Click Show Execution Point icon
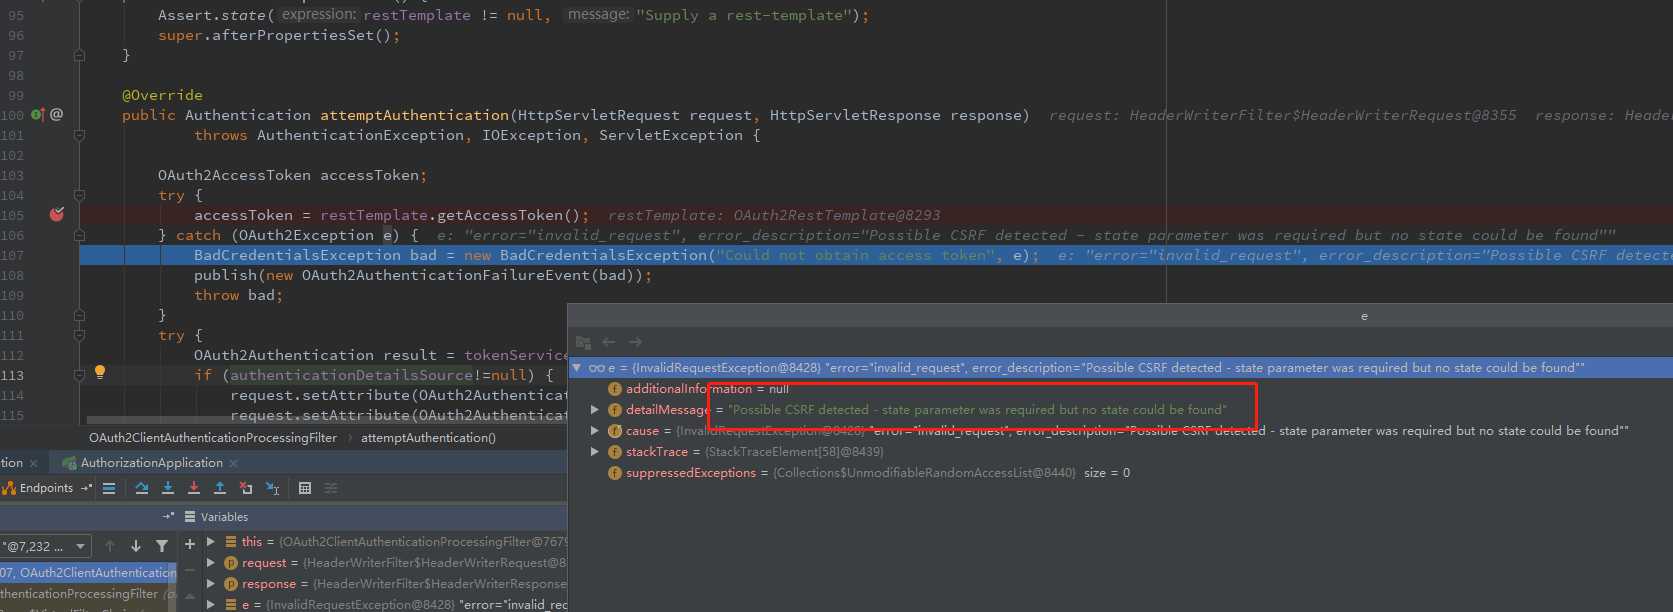This screenshot has width=1673, height=612. pyautogui.click(x=109, y=488)
